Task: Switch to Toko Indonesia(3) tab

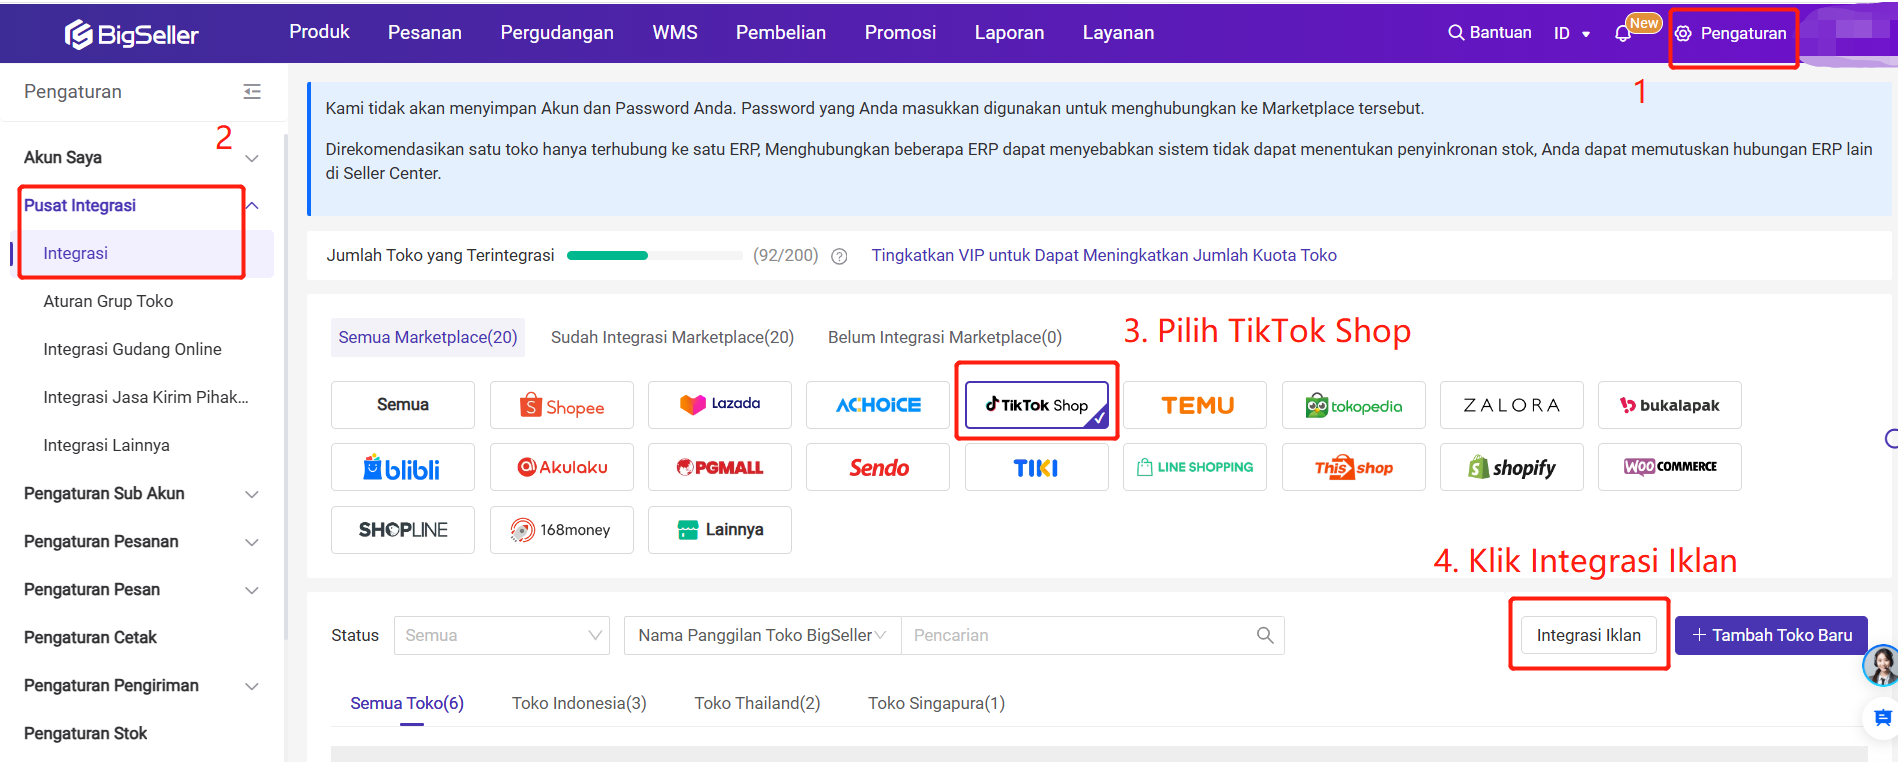Action: click(579, 704)
